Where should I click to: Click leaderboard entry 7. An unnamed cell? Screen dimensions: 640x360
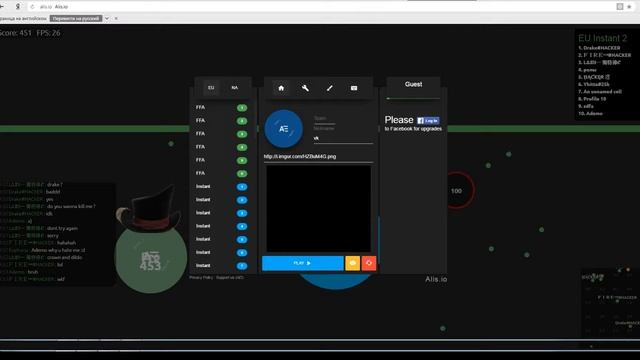coord(600,91)
